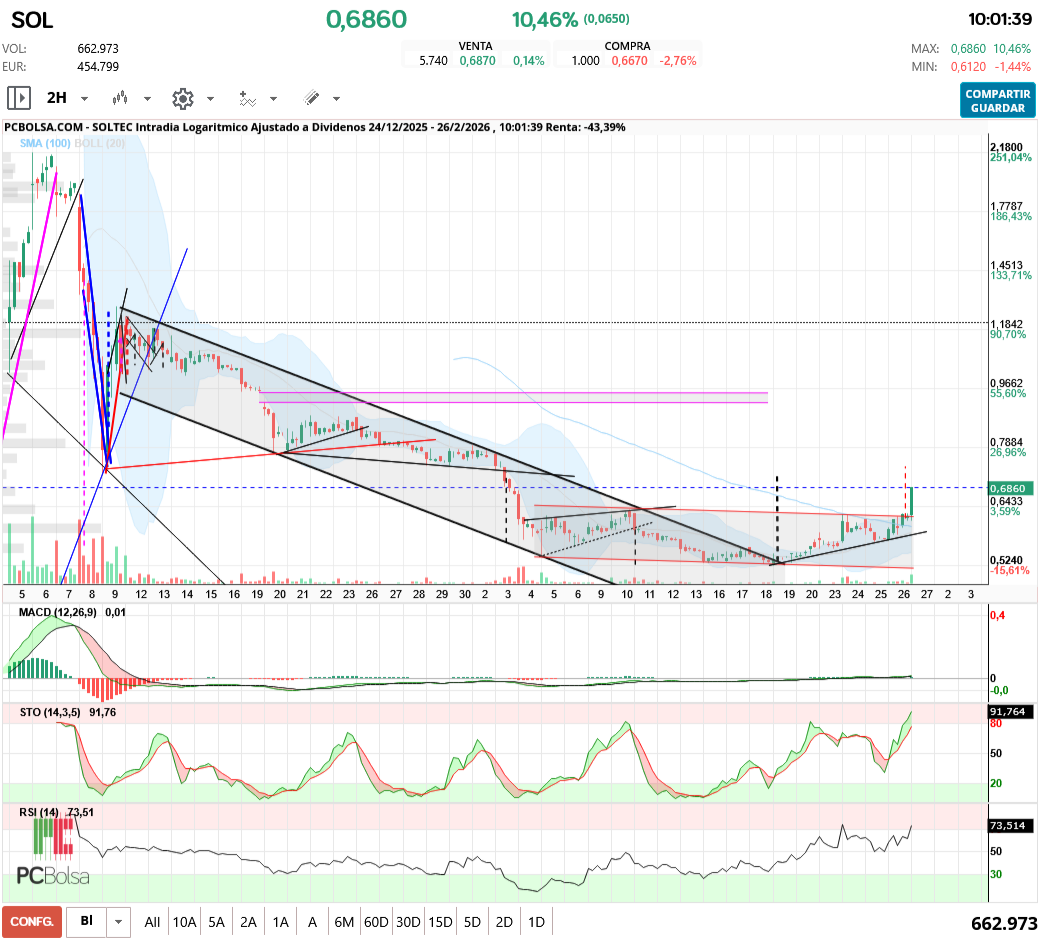Select the 6M time range
The width and height of the screenshot is (1051, 943).
pyautogui.click(x=344, y=921)
